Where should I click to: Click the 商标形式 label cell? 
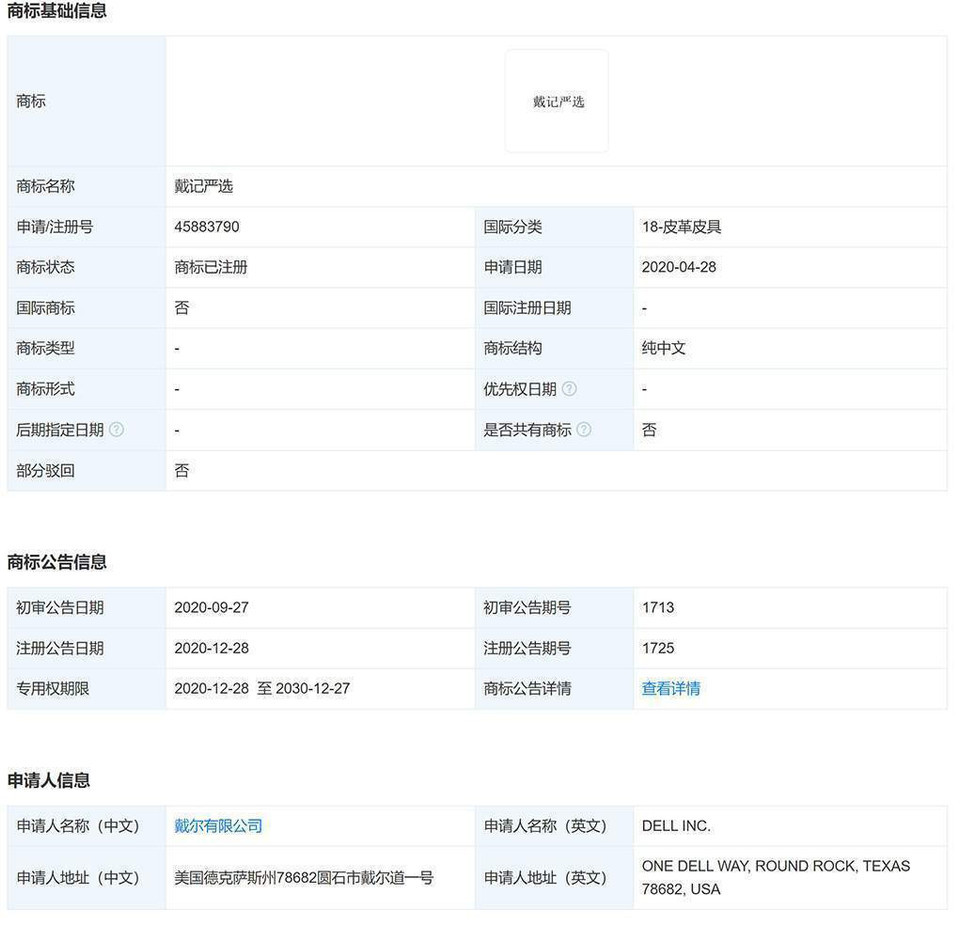coord(86,389)
